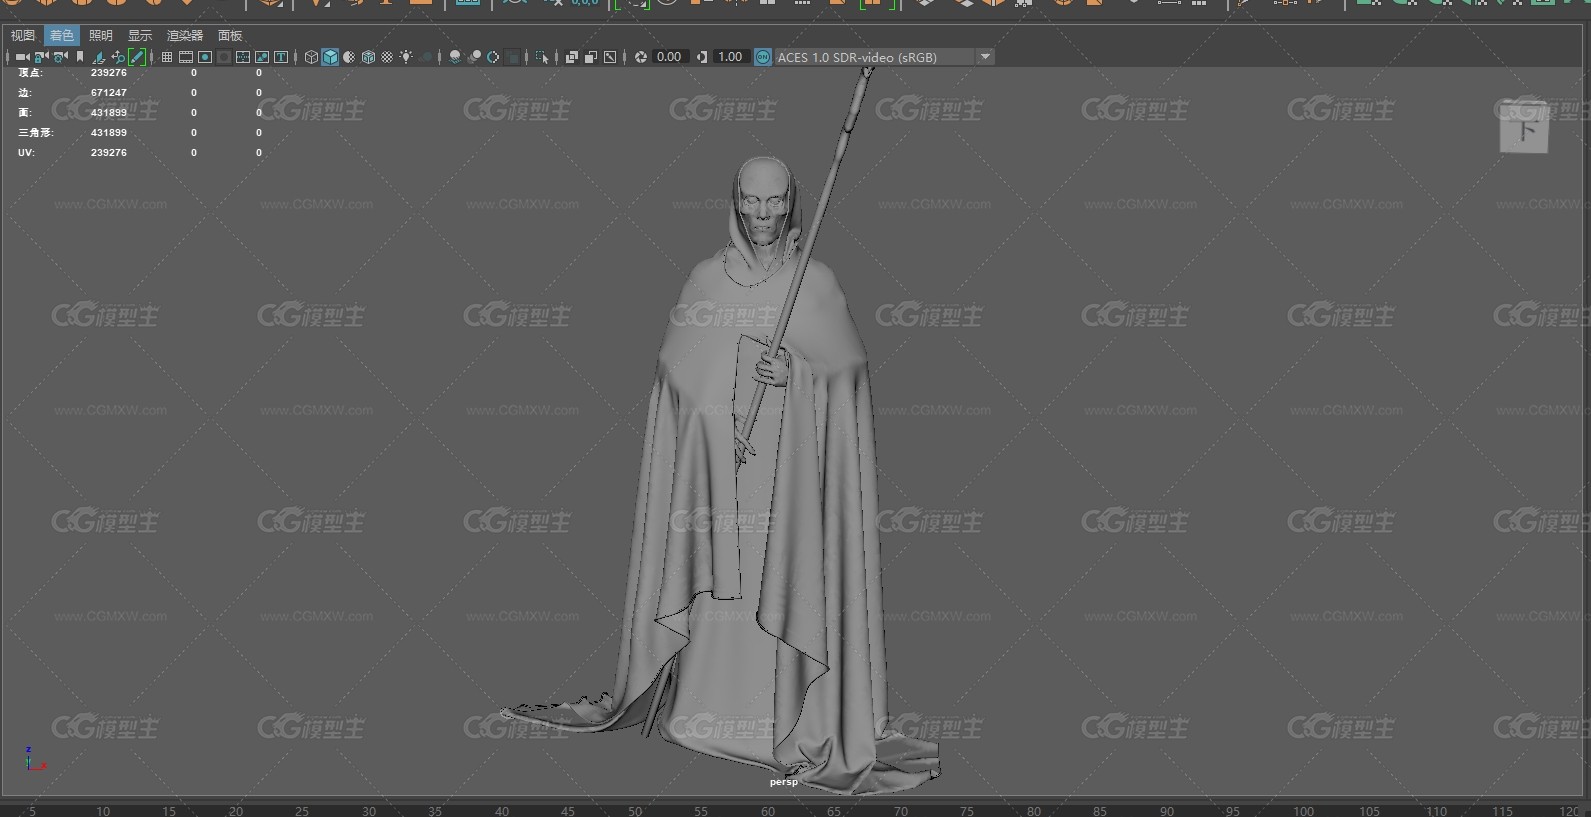Open the 面板 panel menu
Screen dimensions: 1591x817
pyautogui.click(x=230, y=35)
